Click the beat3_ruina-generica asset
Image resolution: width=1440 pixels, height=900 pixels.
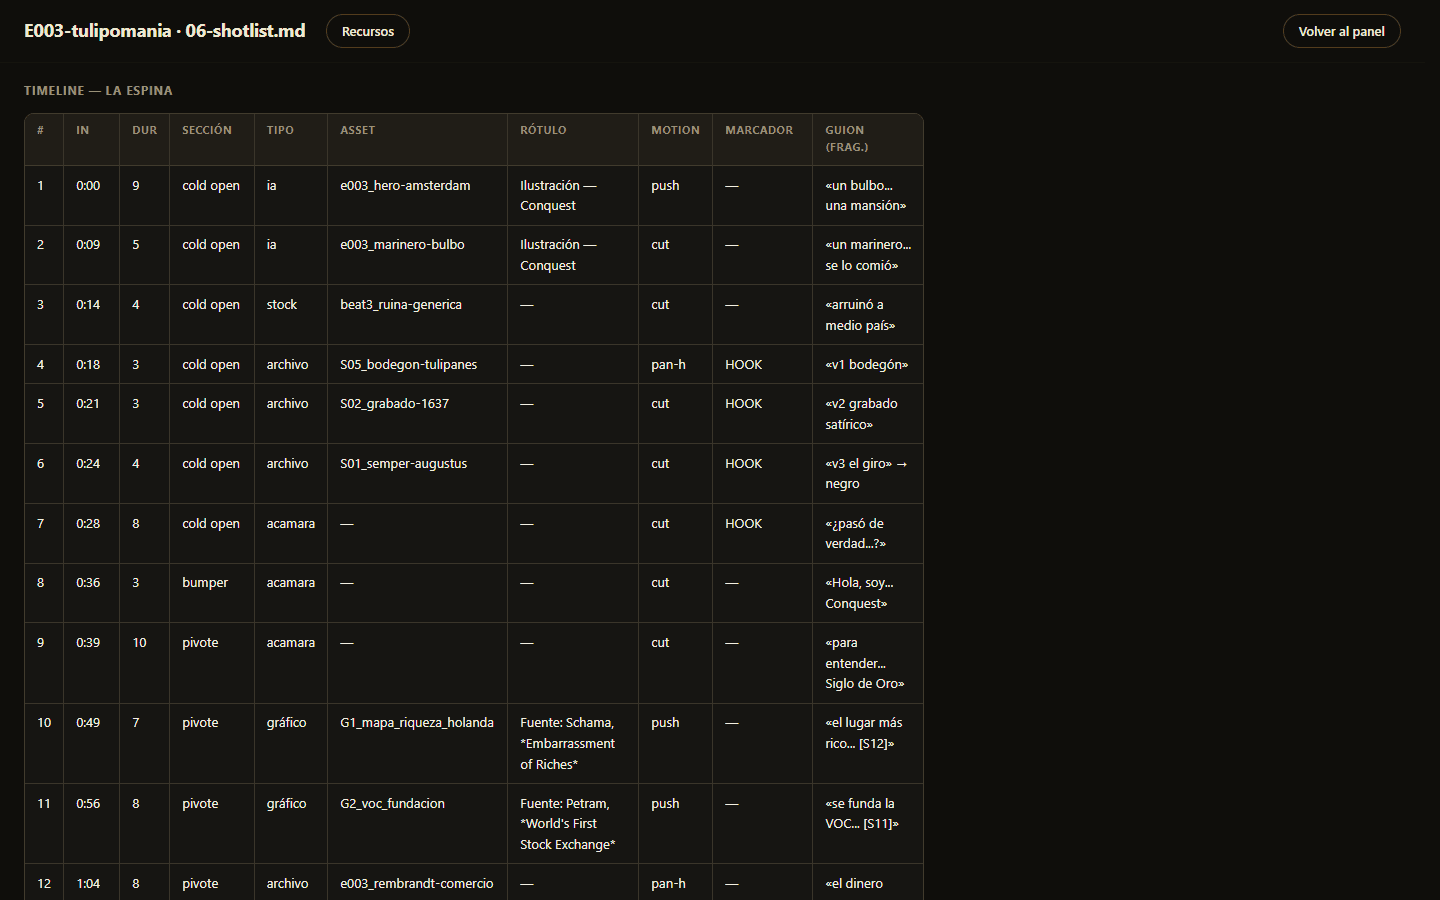tap(401, 305)
